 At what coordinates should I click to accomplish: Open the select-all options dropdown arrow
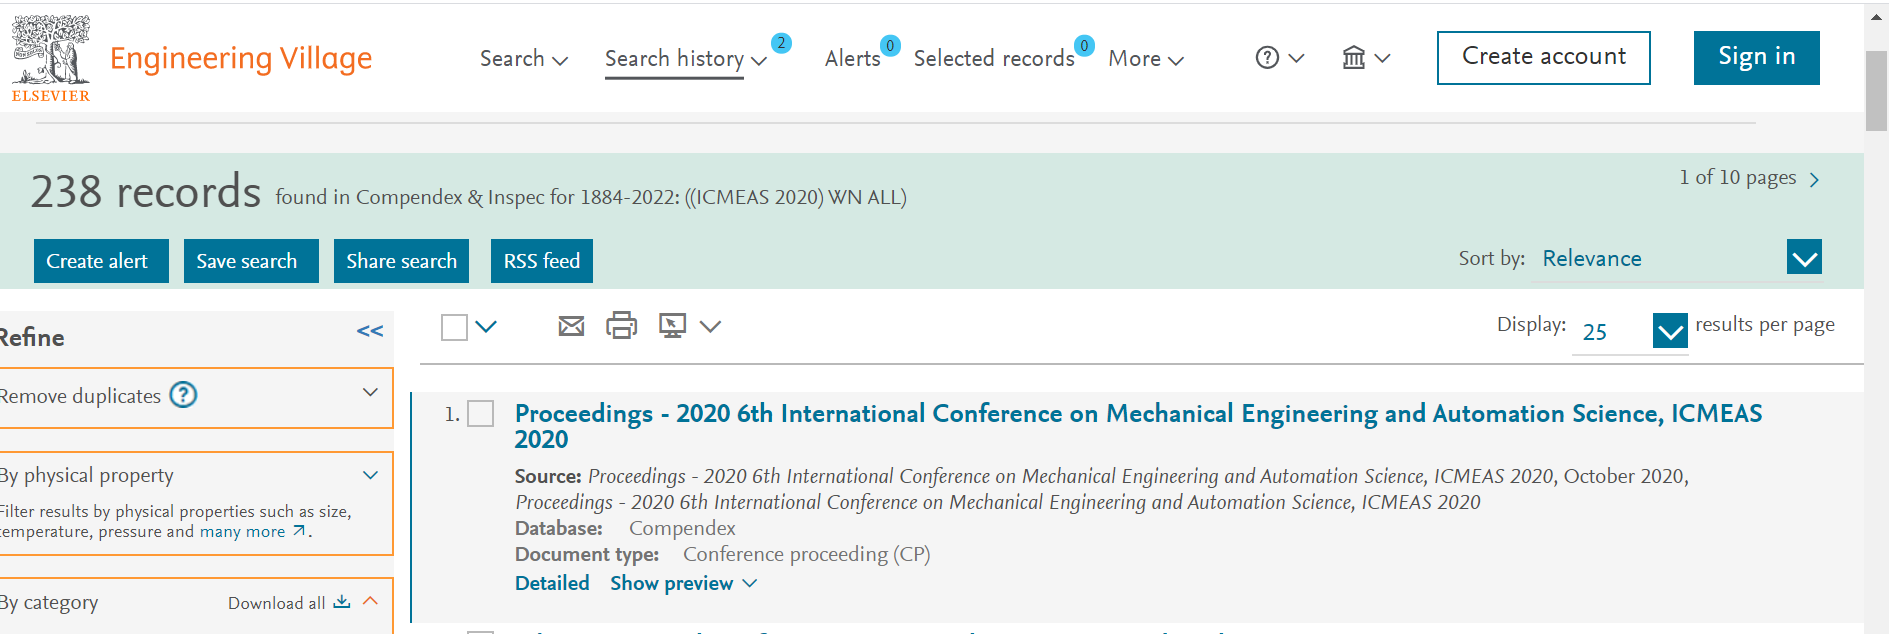(486, 326)
